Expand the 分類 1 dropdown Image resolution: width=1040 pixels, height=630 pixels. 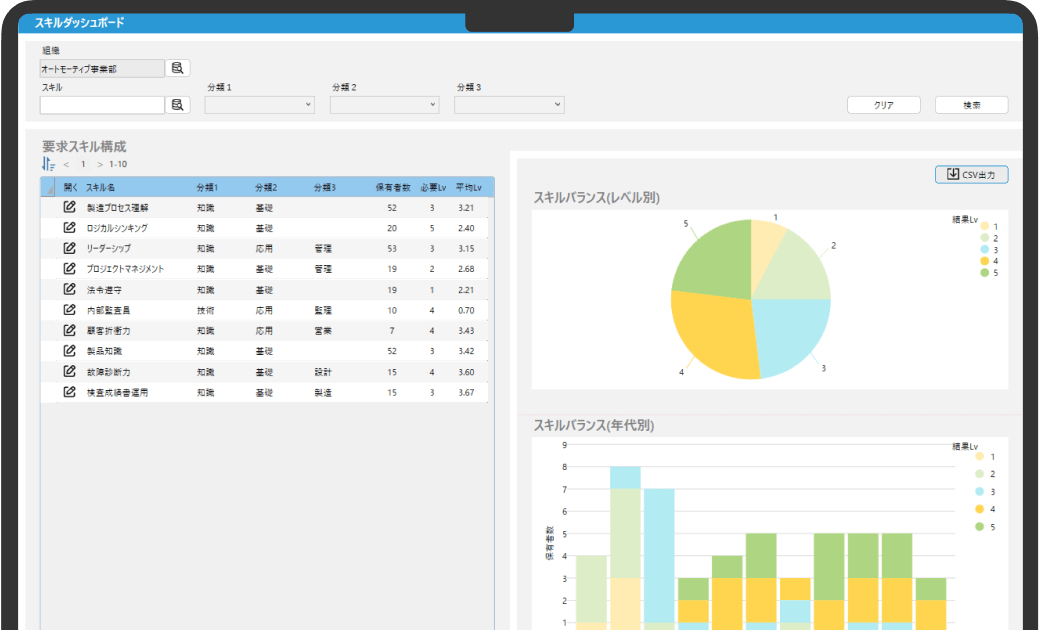click(x=259, y=105)
